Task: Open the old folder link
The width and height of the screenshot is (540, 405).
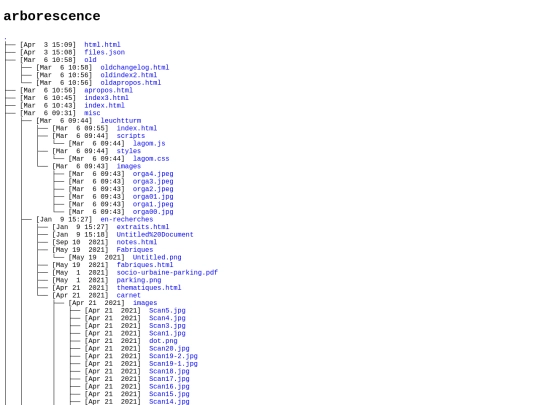Action: (90, 60)
